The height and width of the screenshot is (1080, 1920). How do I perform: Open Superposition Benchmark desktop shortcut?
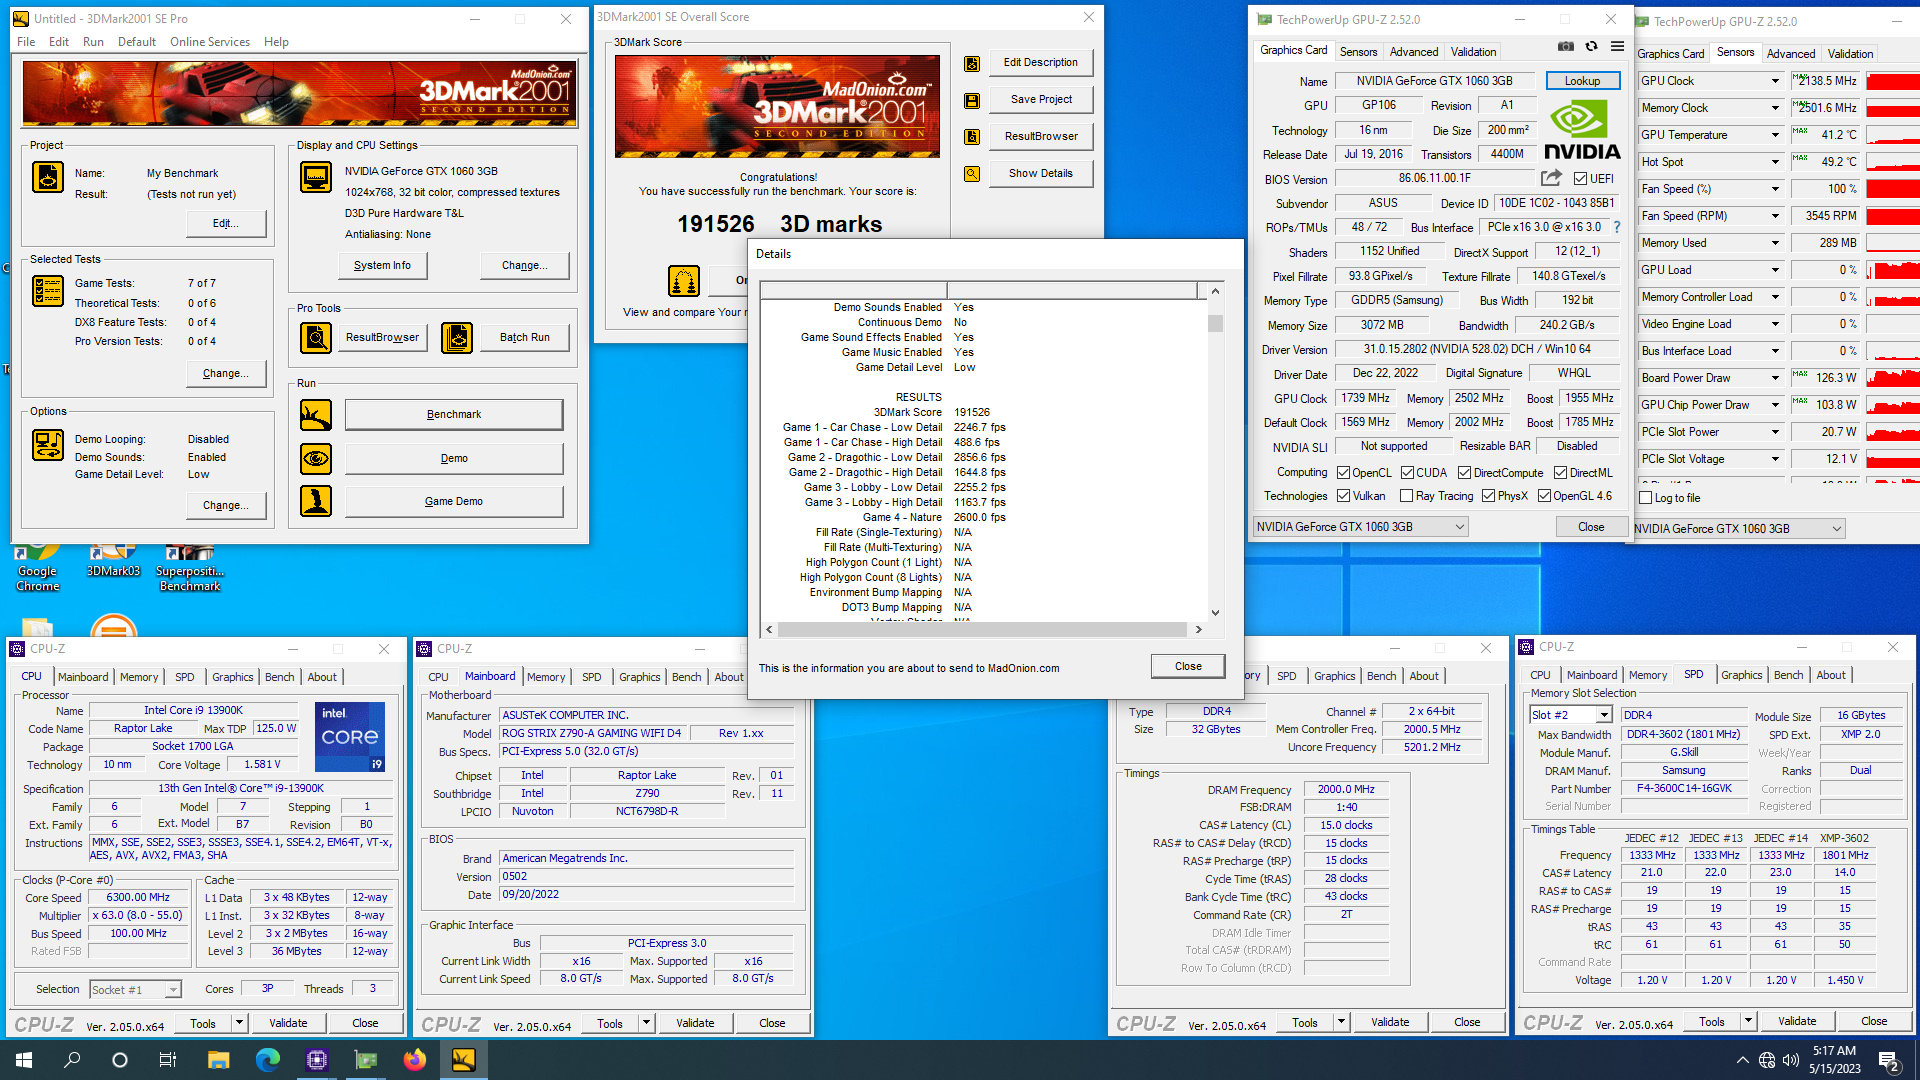190,568
